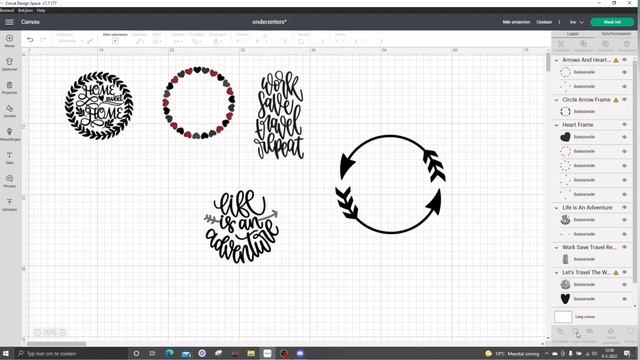The width and height of the screenshot is (640, 360).
Task: Open the Bekijken menu
Action: 26,10
